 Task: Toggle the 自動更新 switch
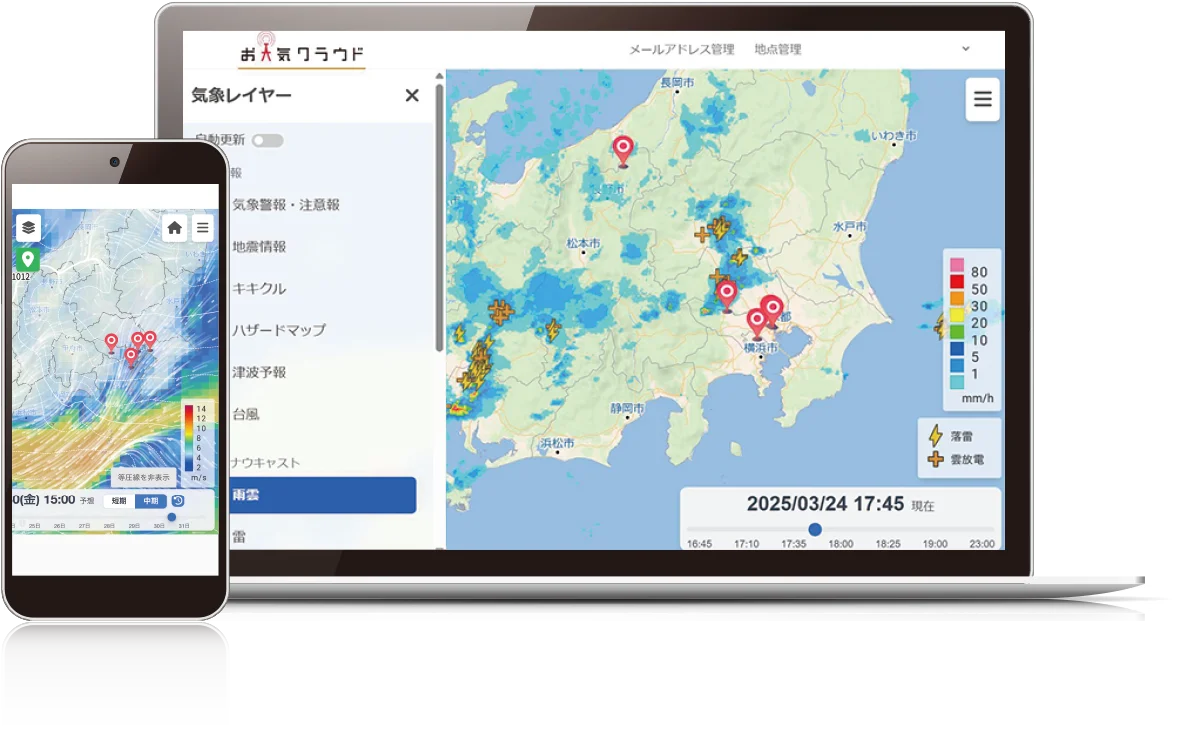267,141
